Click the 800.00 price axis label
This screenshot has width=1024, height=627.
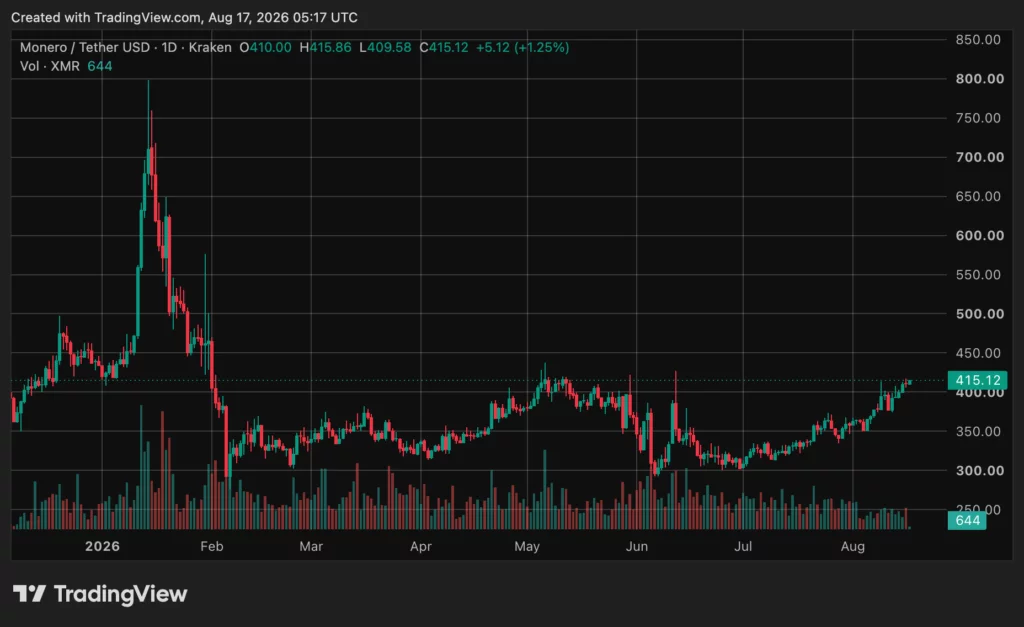980,79
